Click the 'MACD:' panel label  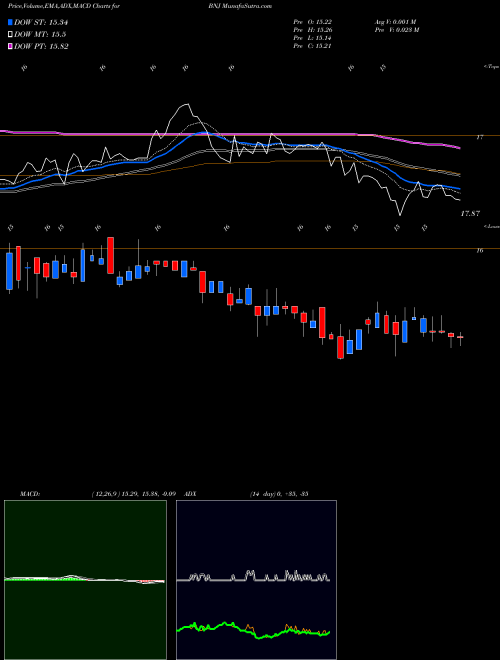pos(29,494)
